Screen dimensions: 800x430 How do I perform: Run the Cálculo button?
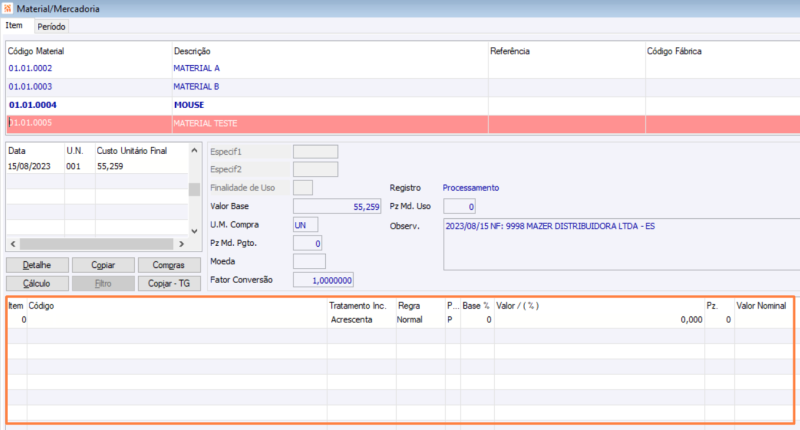pyautogui.click(x=37, y=284)
